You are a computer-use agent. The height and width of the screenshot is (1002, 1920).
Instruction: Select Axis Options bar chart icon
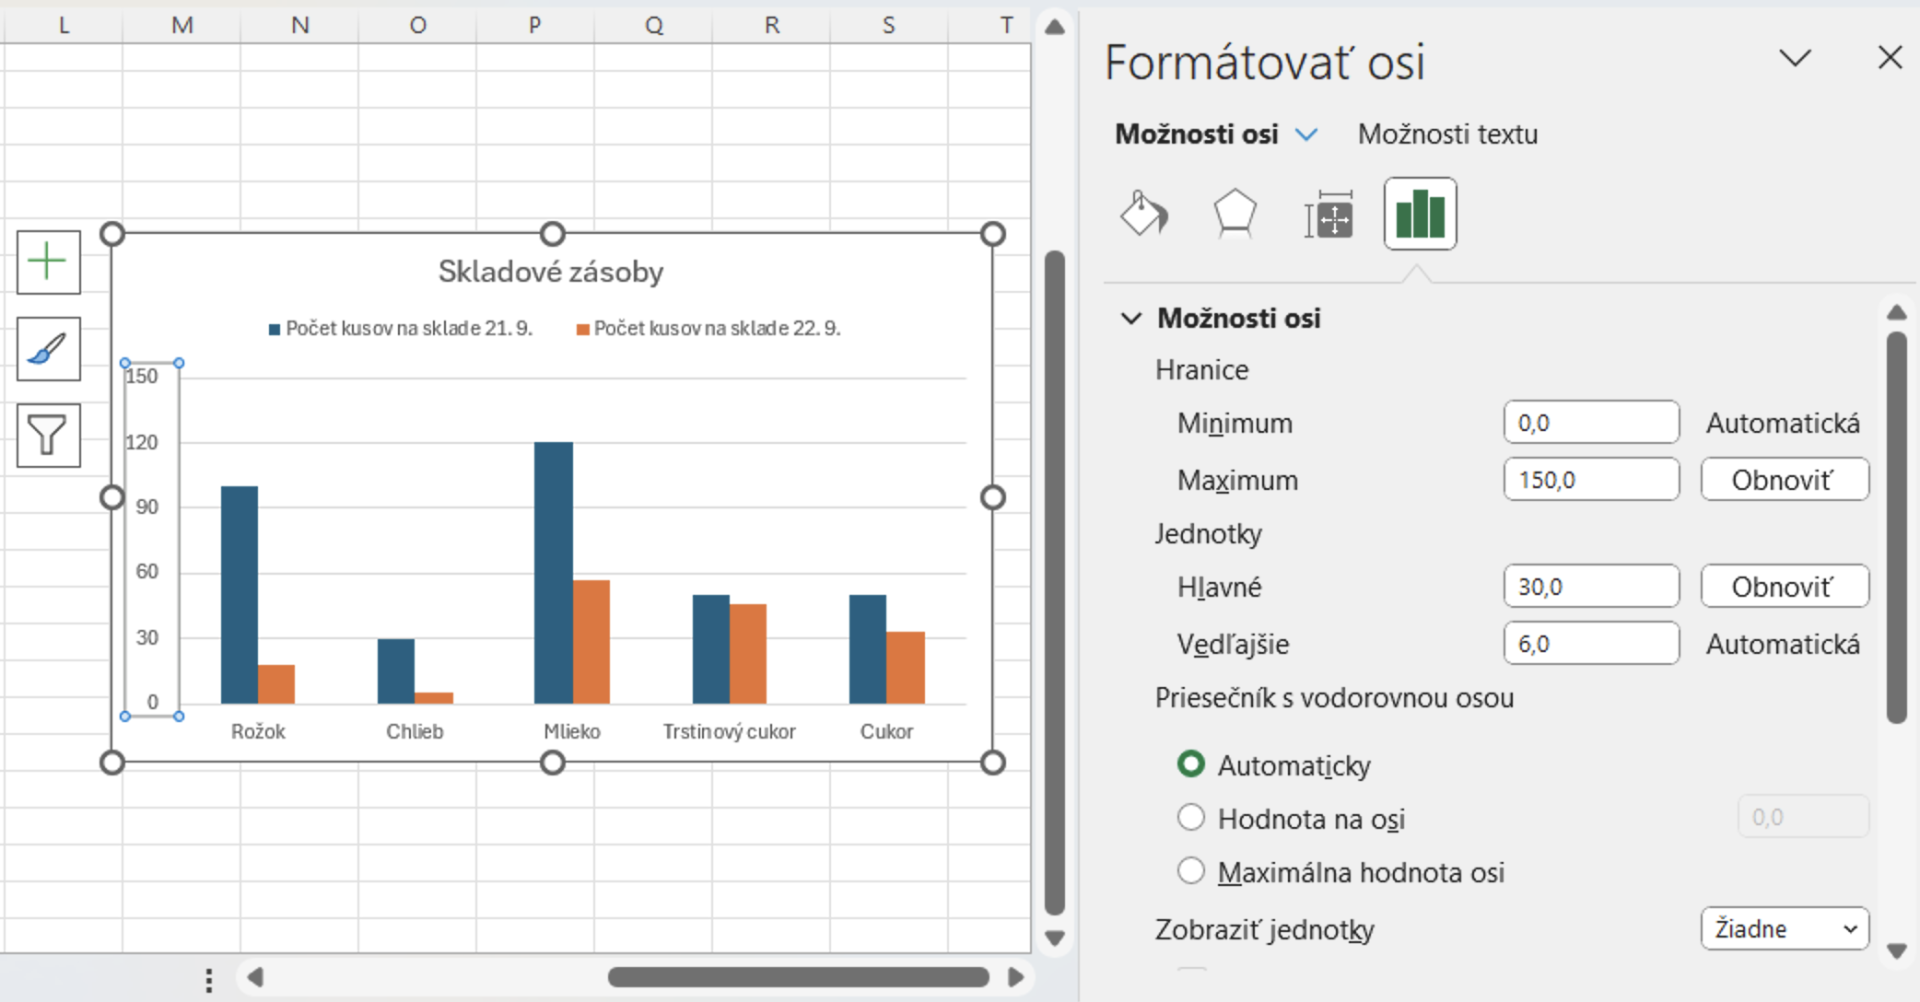pyautogui.click(x=1420, y=213)
